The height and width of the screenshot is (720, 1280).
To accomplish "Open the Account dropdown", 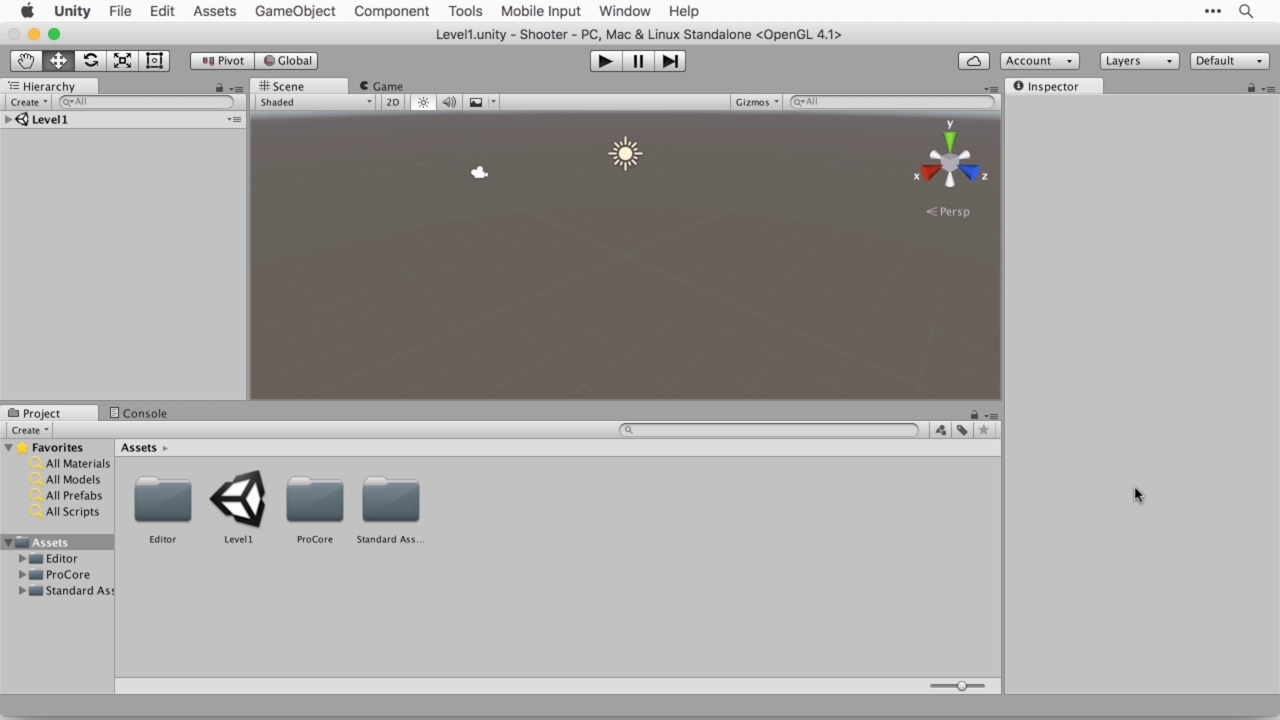I will [1039, 61].
